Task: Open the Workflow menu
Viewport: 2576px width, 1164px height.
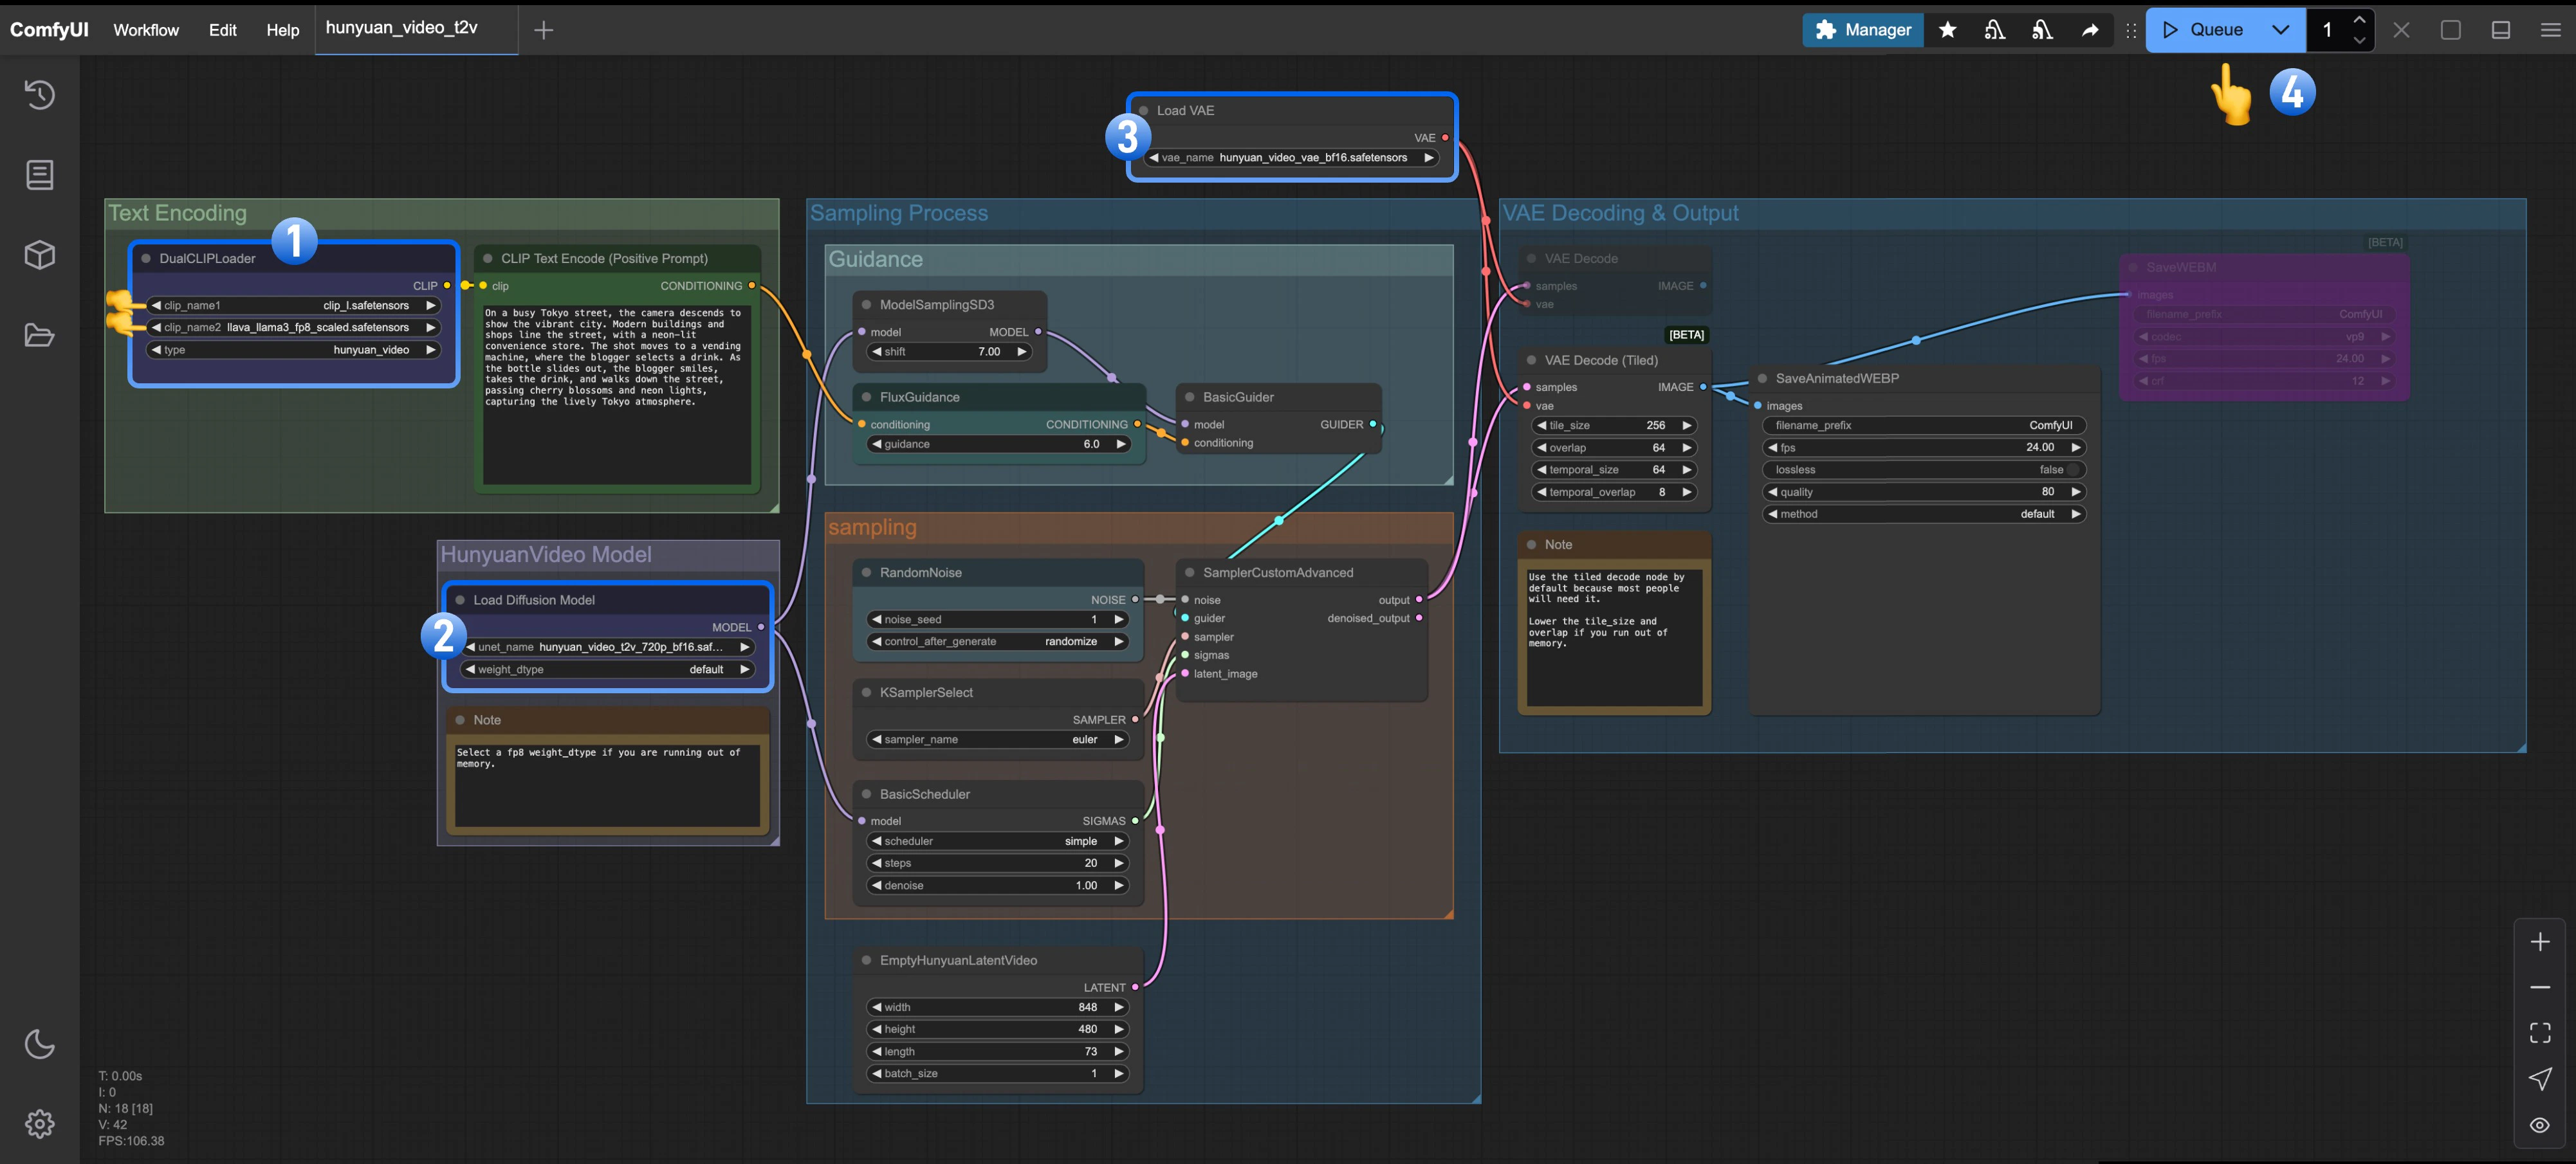Action: coord(146,30)
